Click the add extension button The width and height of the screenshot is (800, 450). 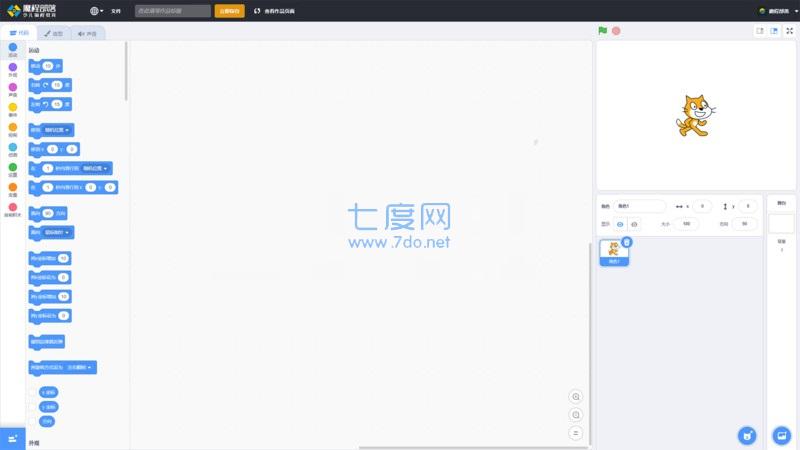tap(13, 439)
